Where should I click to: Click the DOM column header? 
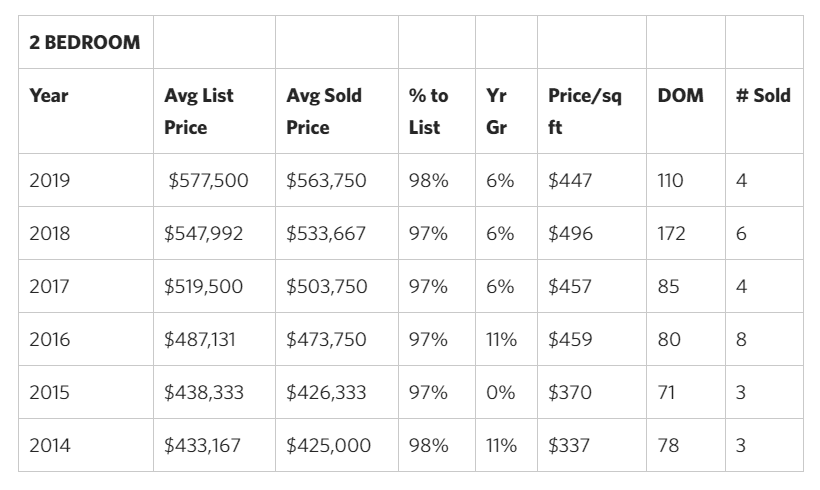point(680,96)
